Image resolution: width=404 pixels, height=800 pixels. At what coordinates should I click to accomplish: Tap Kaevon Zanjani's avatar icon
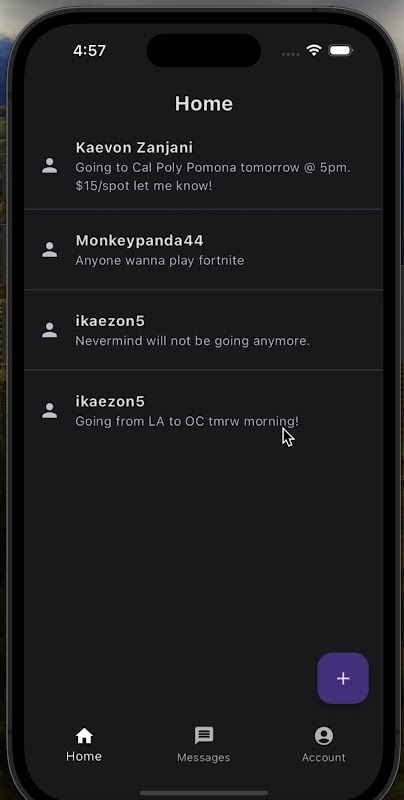point(49,166)
